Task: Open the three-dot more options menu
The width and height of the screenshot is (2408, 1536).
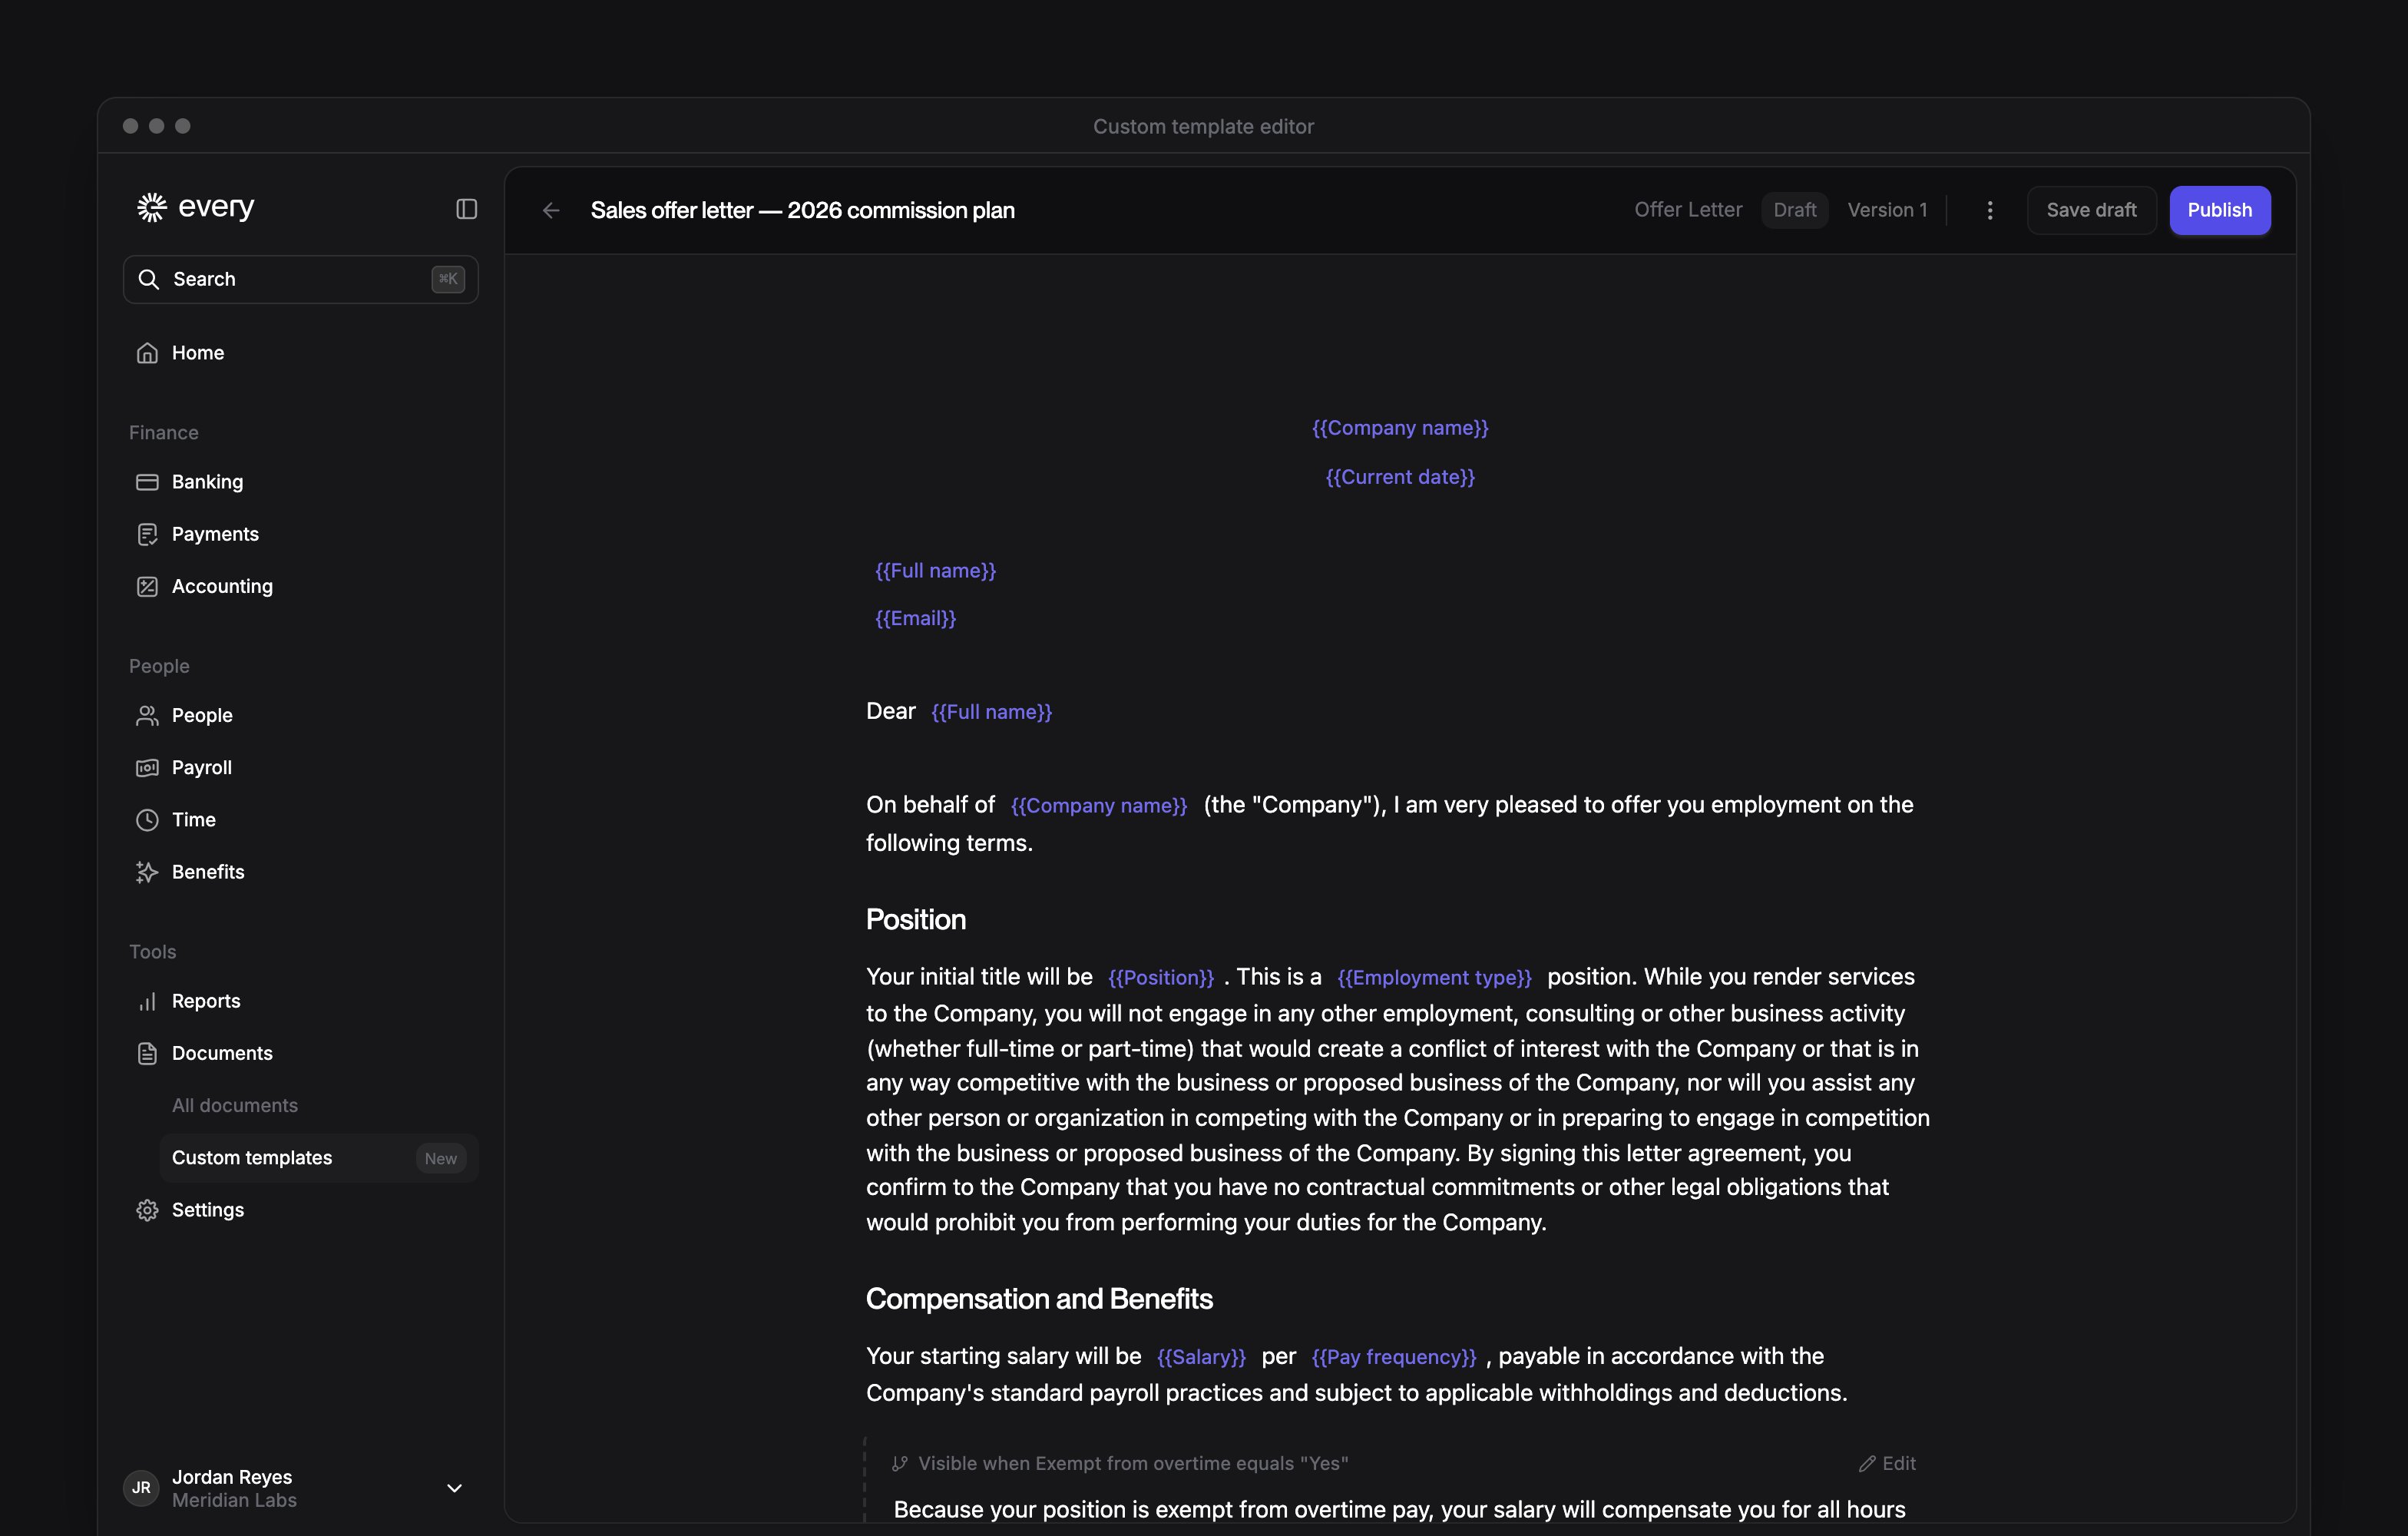Action: (1990, 210)
